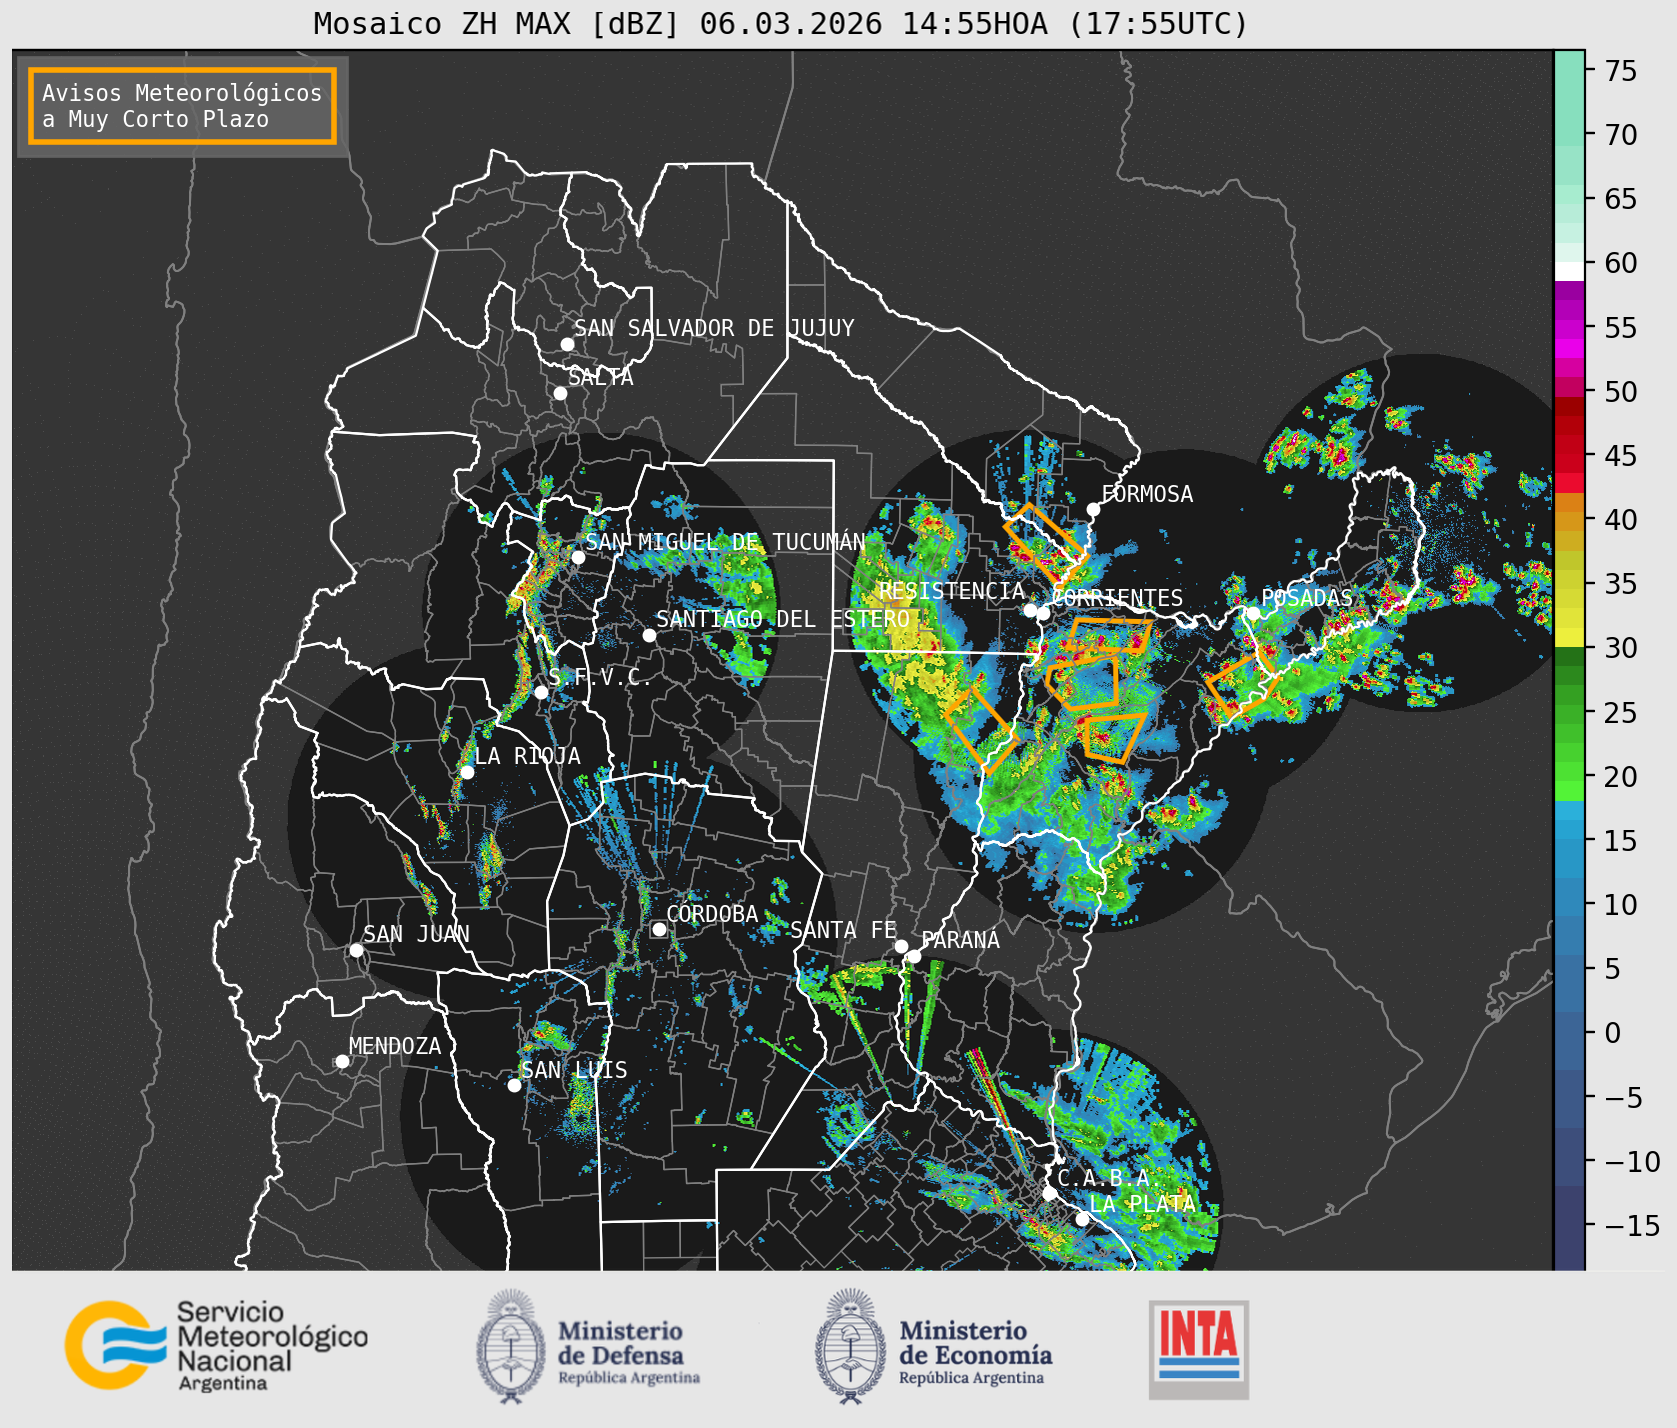Click the CORDOBA label
Screen dimensions: 1677x1428
(712, 914)
